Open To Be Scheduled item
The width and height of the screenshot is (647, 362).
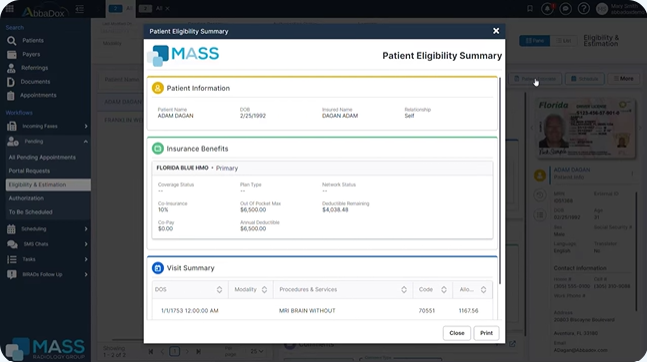click(31, 212)
